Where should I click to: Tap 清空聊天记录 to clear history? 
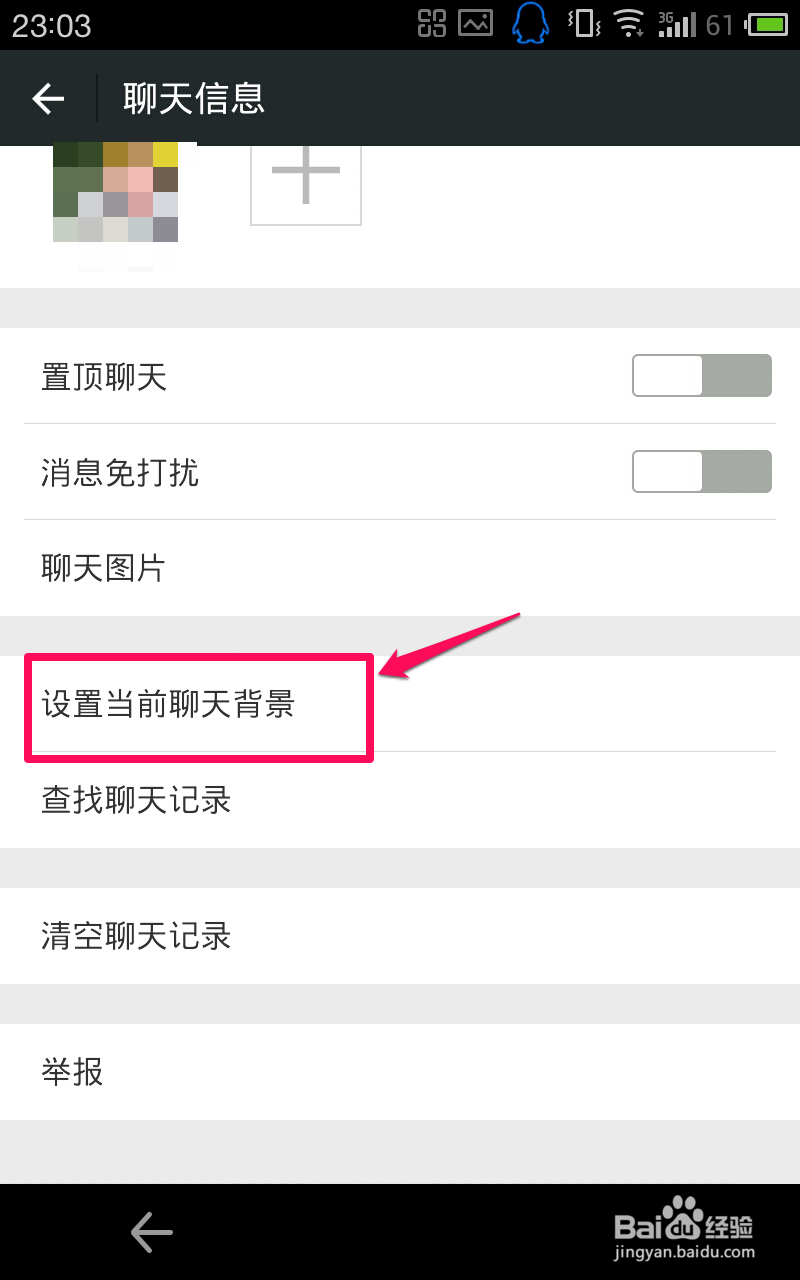(400, 936)
